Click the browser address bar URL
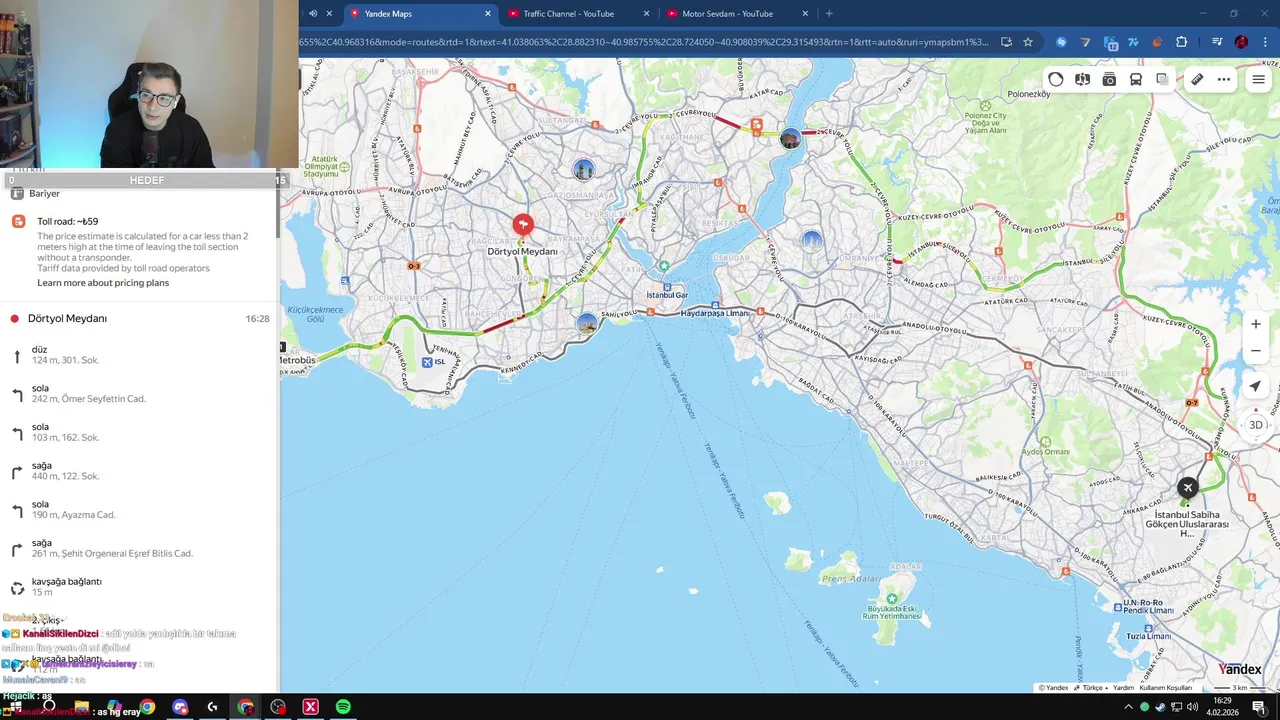The height and width of the screenshot is (720, 1280). pyautogui.click(x=643, y=42)
